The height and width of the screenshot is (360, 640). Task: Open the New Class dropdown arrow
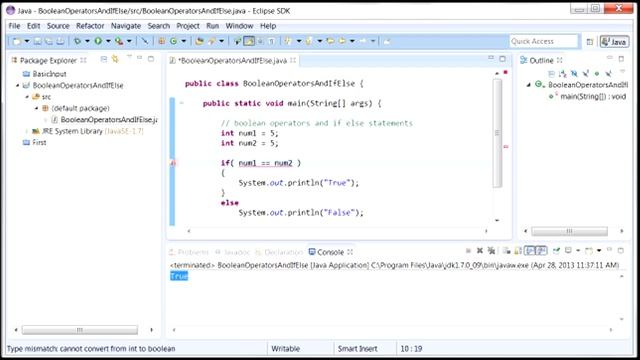tap(184, 41)
